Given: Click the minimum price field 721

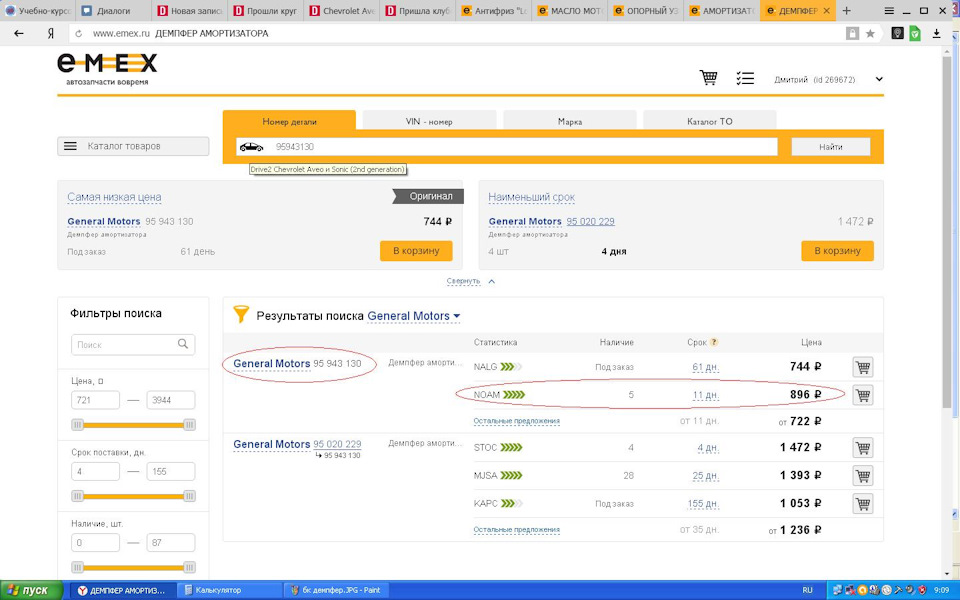Looking at the screenshot, I should [x=96, y=400].
